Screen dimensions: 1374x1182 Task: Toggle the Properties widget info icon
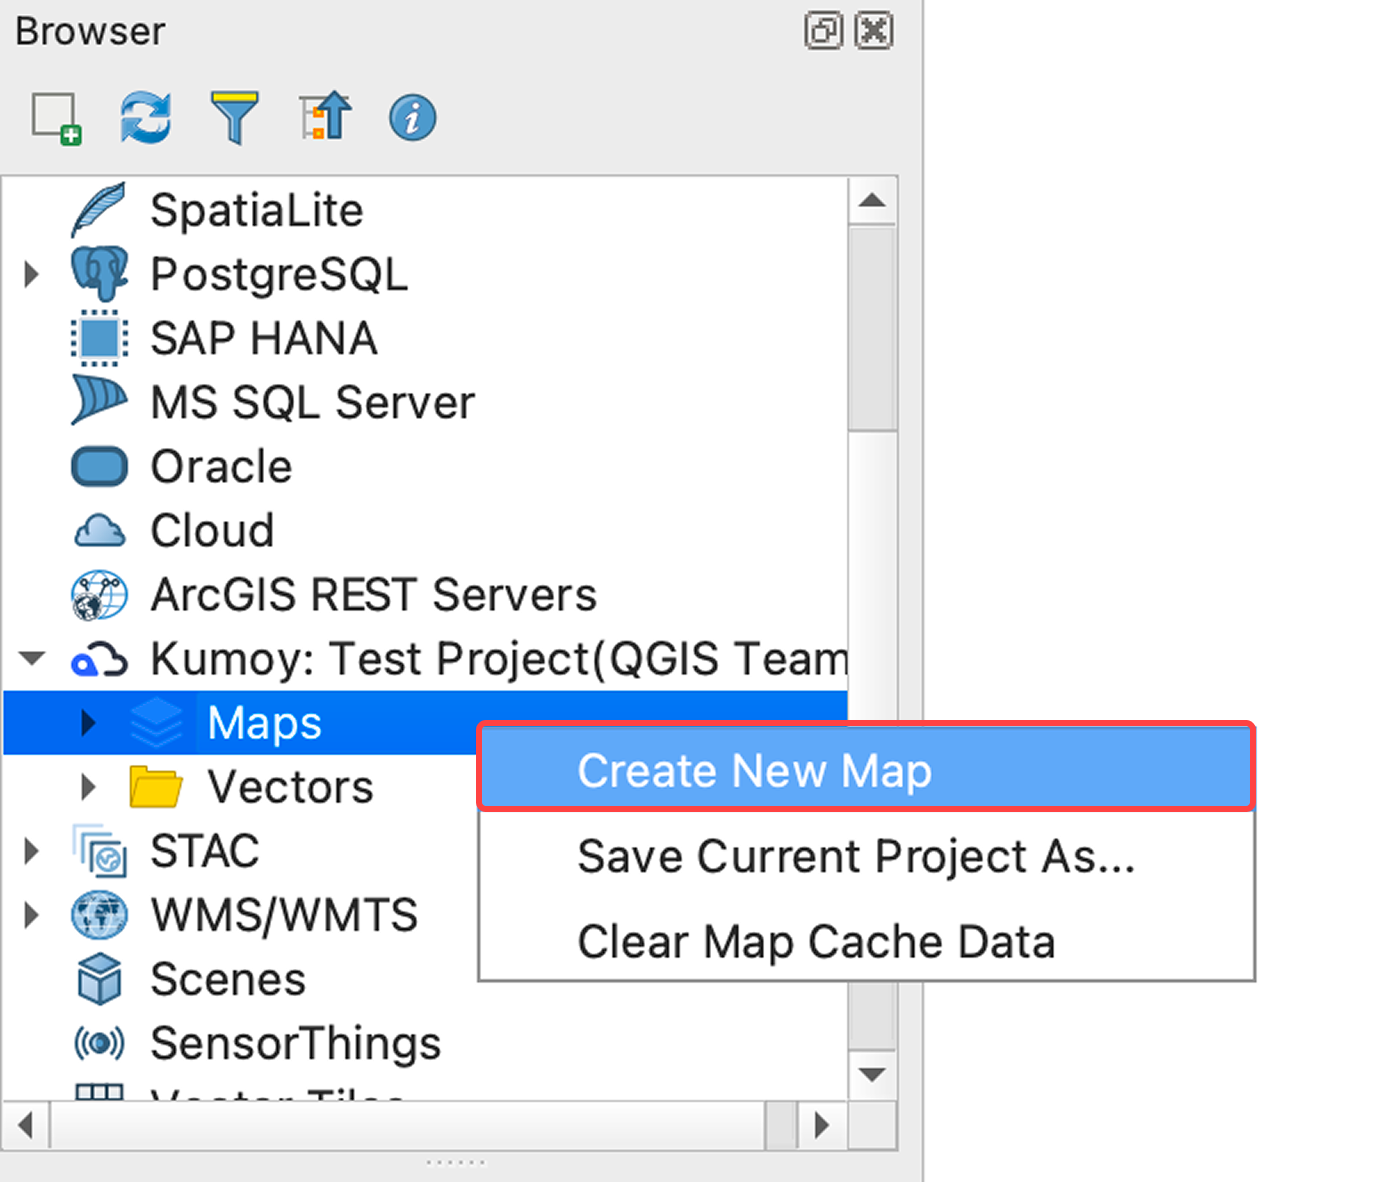point(412,118)
